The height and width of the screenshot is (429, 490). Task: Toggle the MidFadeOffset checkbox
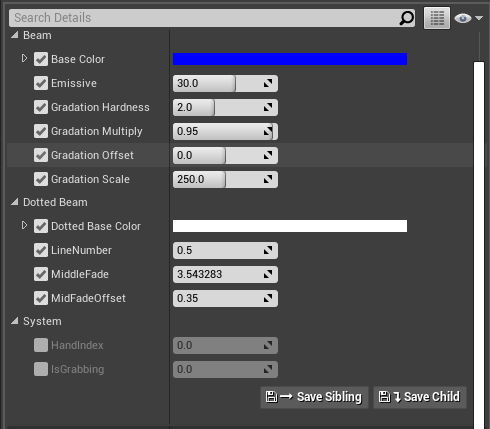(41, 298)
